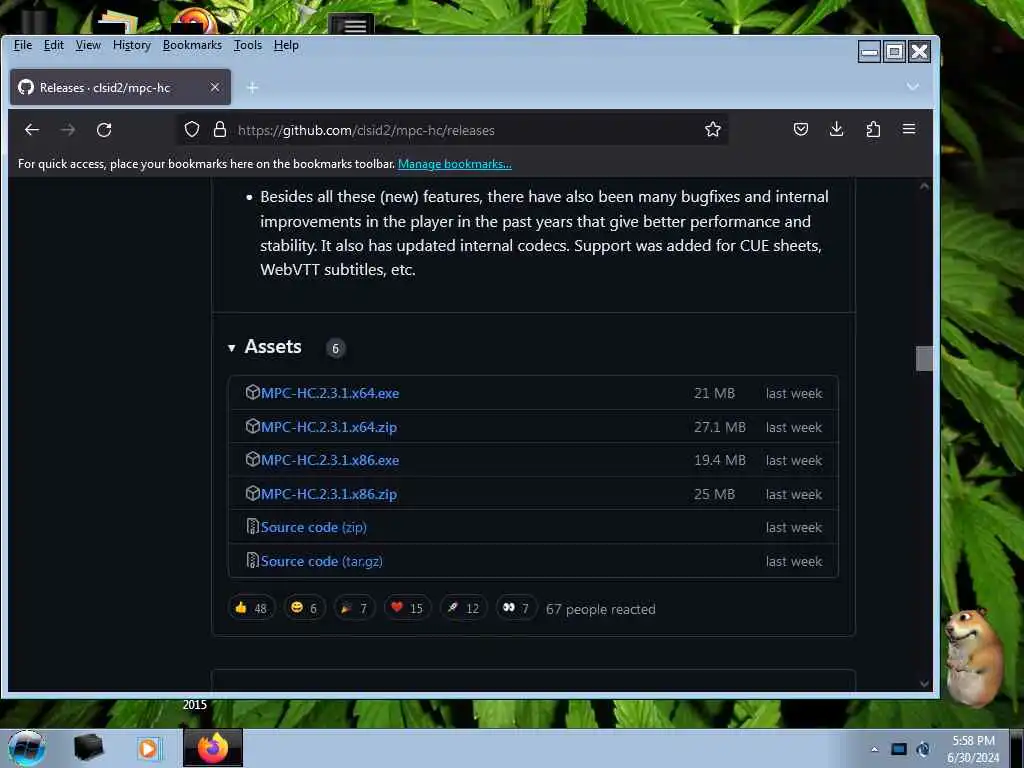Screen dimensions: 1024x768
Task: Toggle the rocket reaction showing 12
Action: pyautogui.click(x=463, y=609)
